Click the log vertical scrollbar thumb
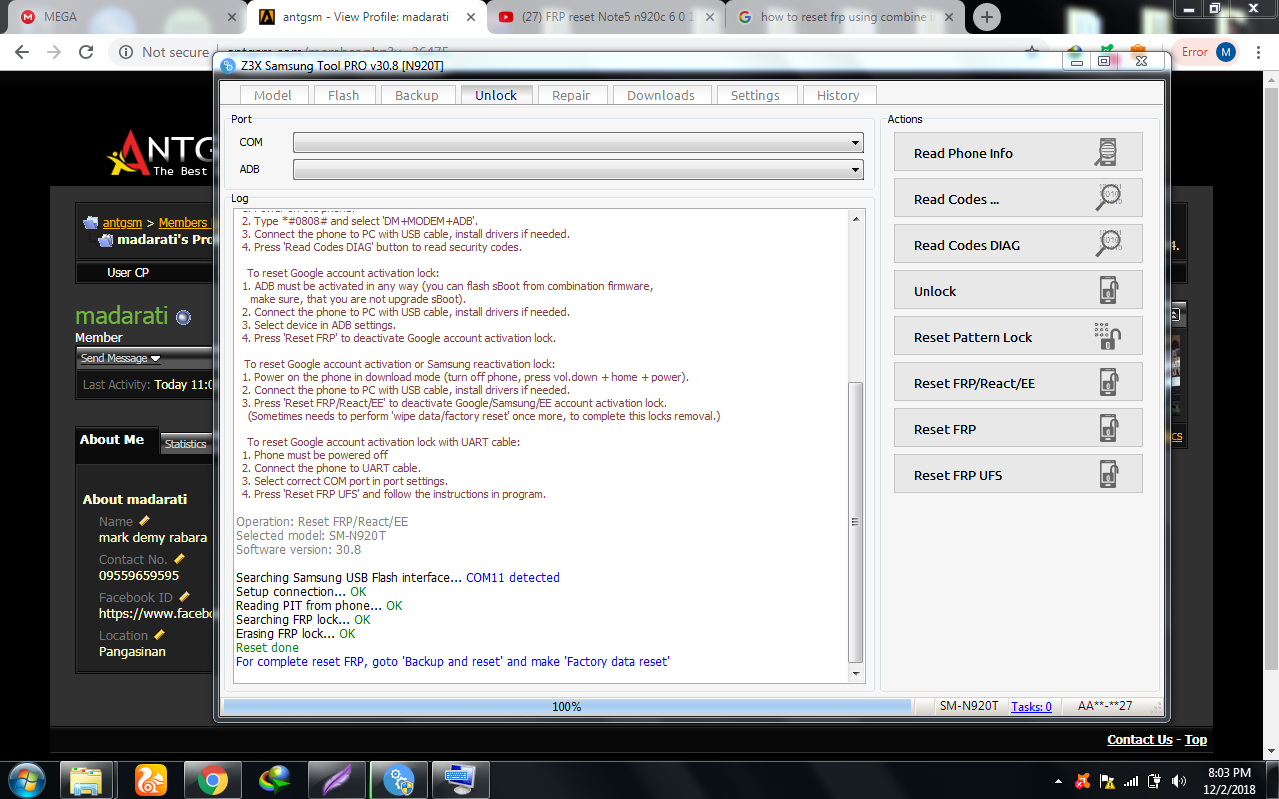1279x799 pixels. [855, 522]
